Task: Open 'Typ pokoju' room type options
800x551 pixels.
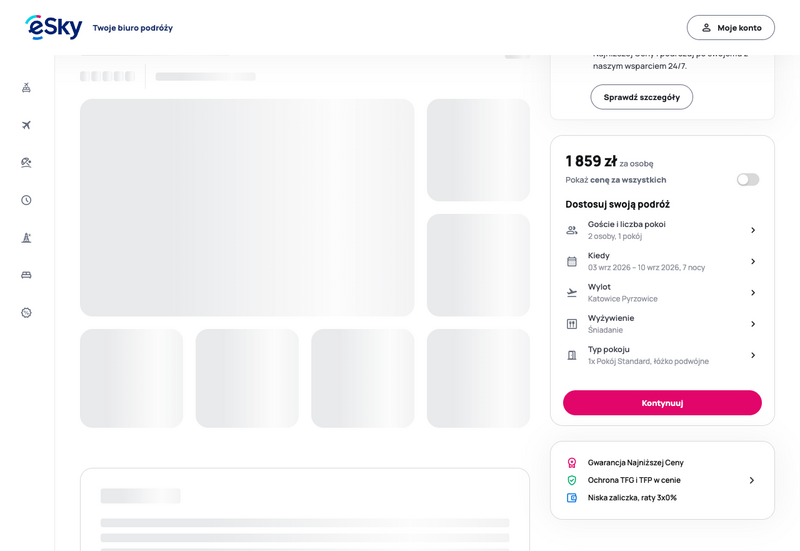Action: point(662,355)
